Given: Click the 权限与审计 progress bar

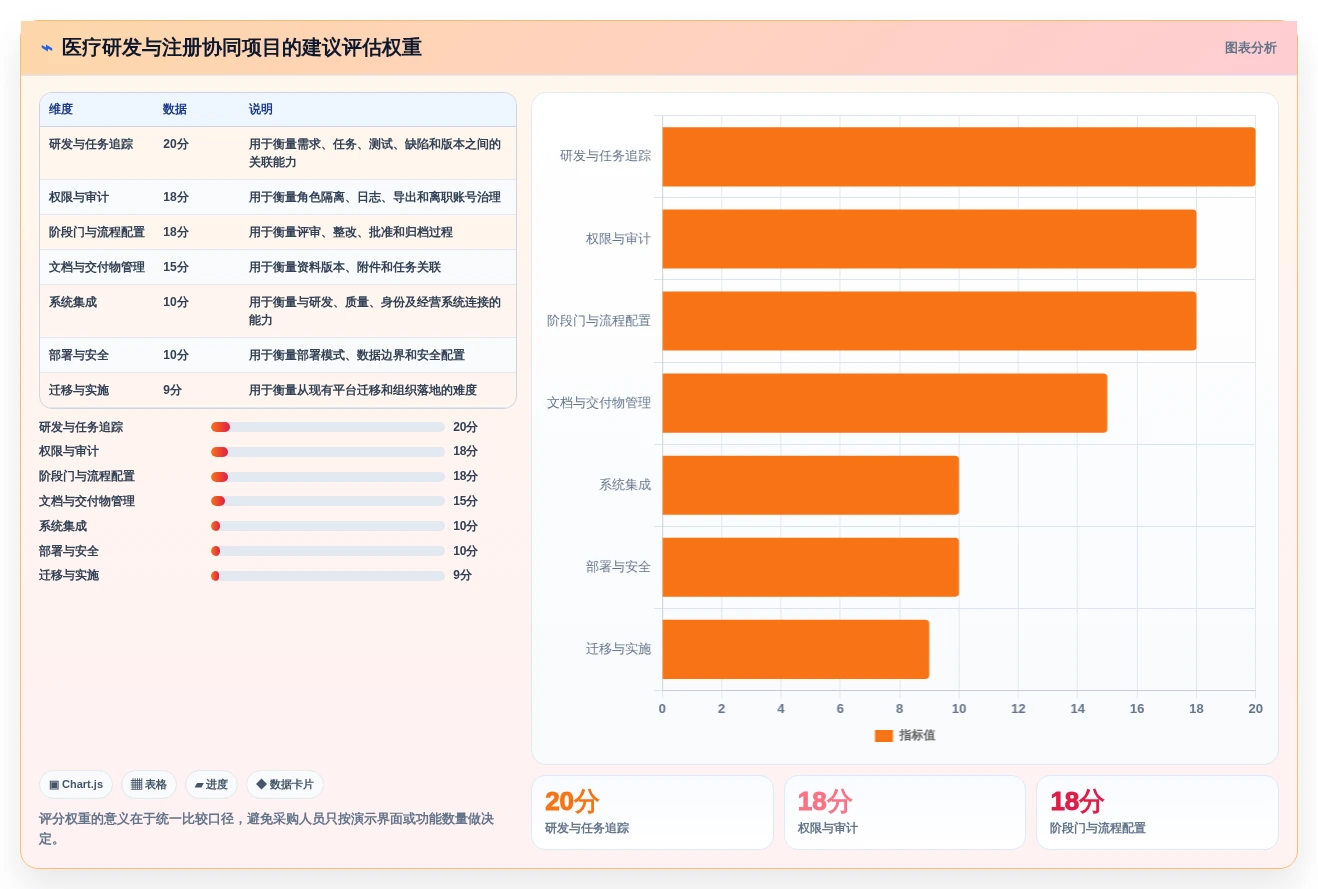Looking at the screenshot, I should coord(328,452).
